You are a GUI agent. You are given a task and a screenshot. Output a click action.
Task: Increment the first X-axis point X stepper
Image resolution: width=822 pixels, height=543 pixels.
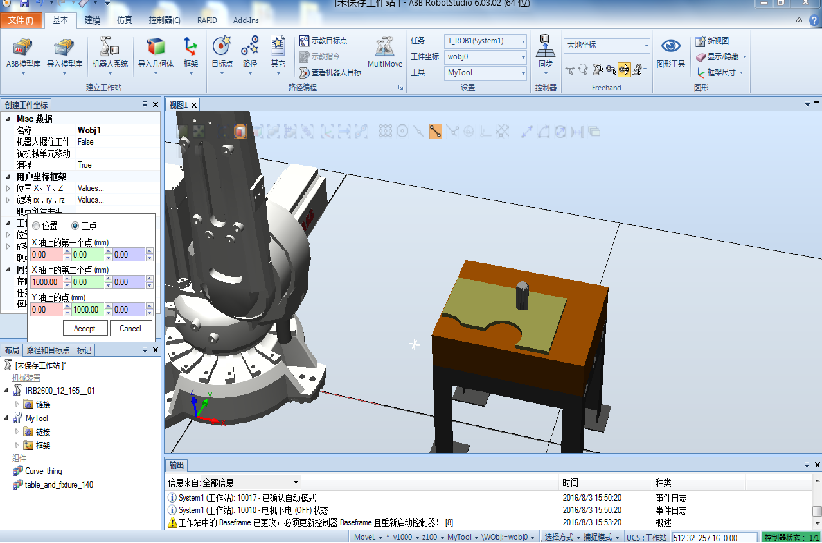(67, 252)
